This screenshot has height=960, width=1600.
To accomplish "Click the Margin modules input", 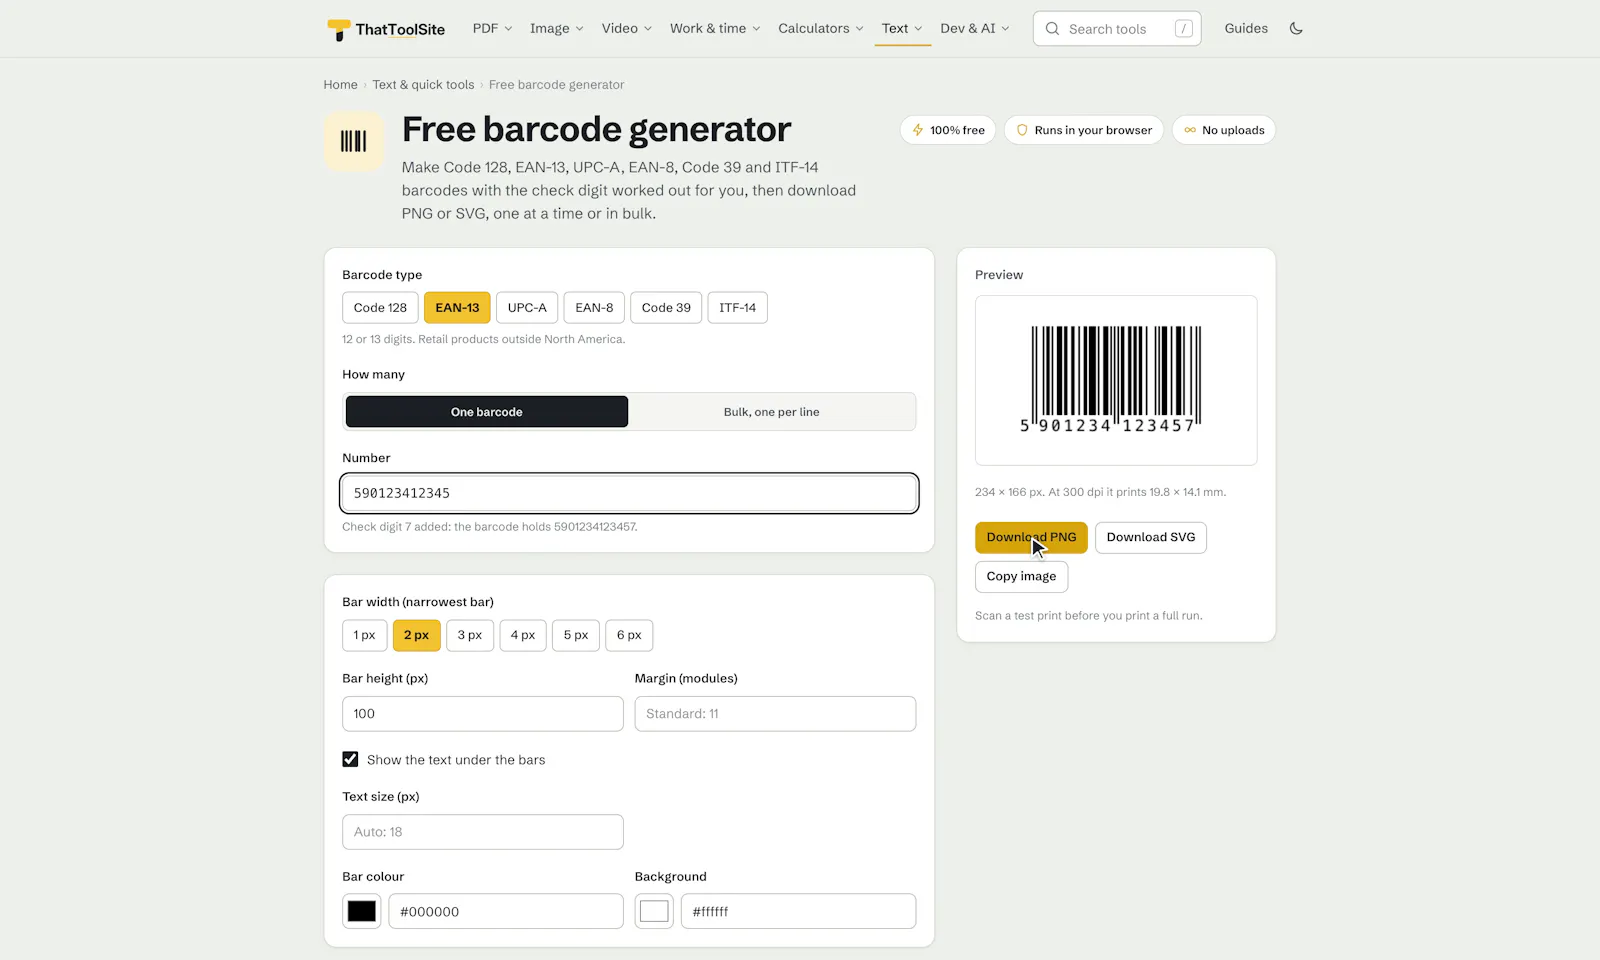I will point(775,714).
